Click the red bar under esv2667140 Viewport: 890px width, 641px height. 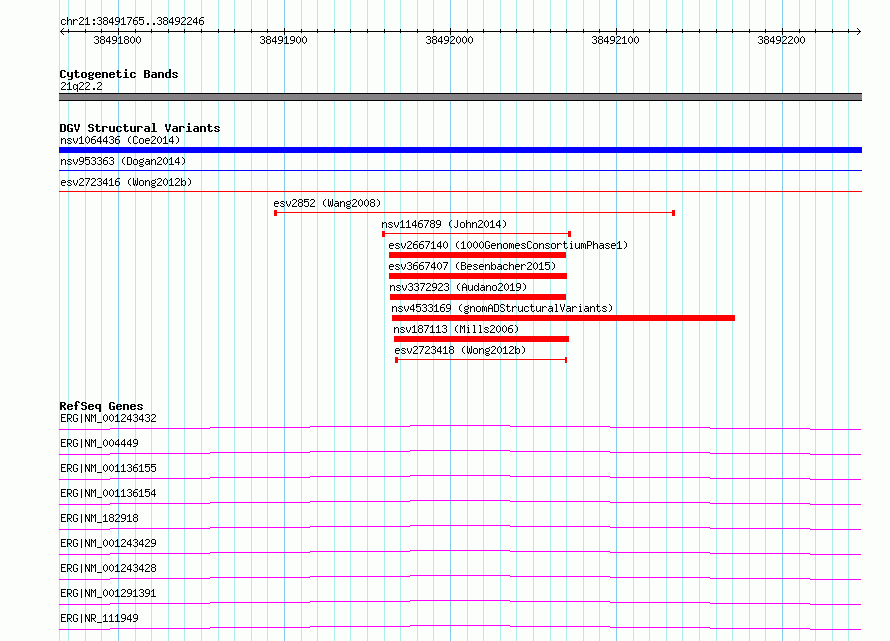coord(477,255)
